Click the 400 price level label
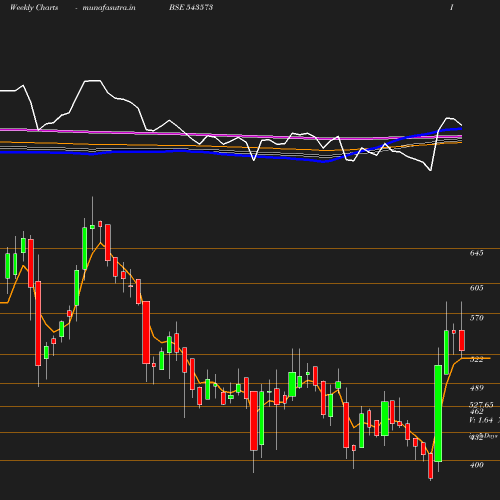The height and width of the screenshot is (500, 500). point(476,465)
